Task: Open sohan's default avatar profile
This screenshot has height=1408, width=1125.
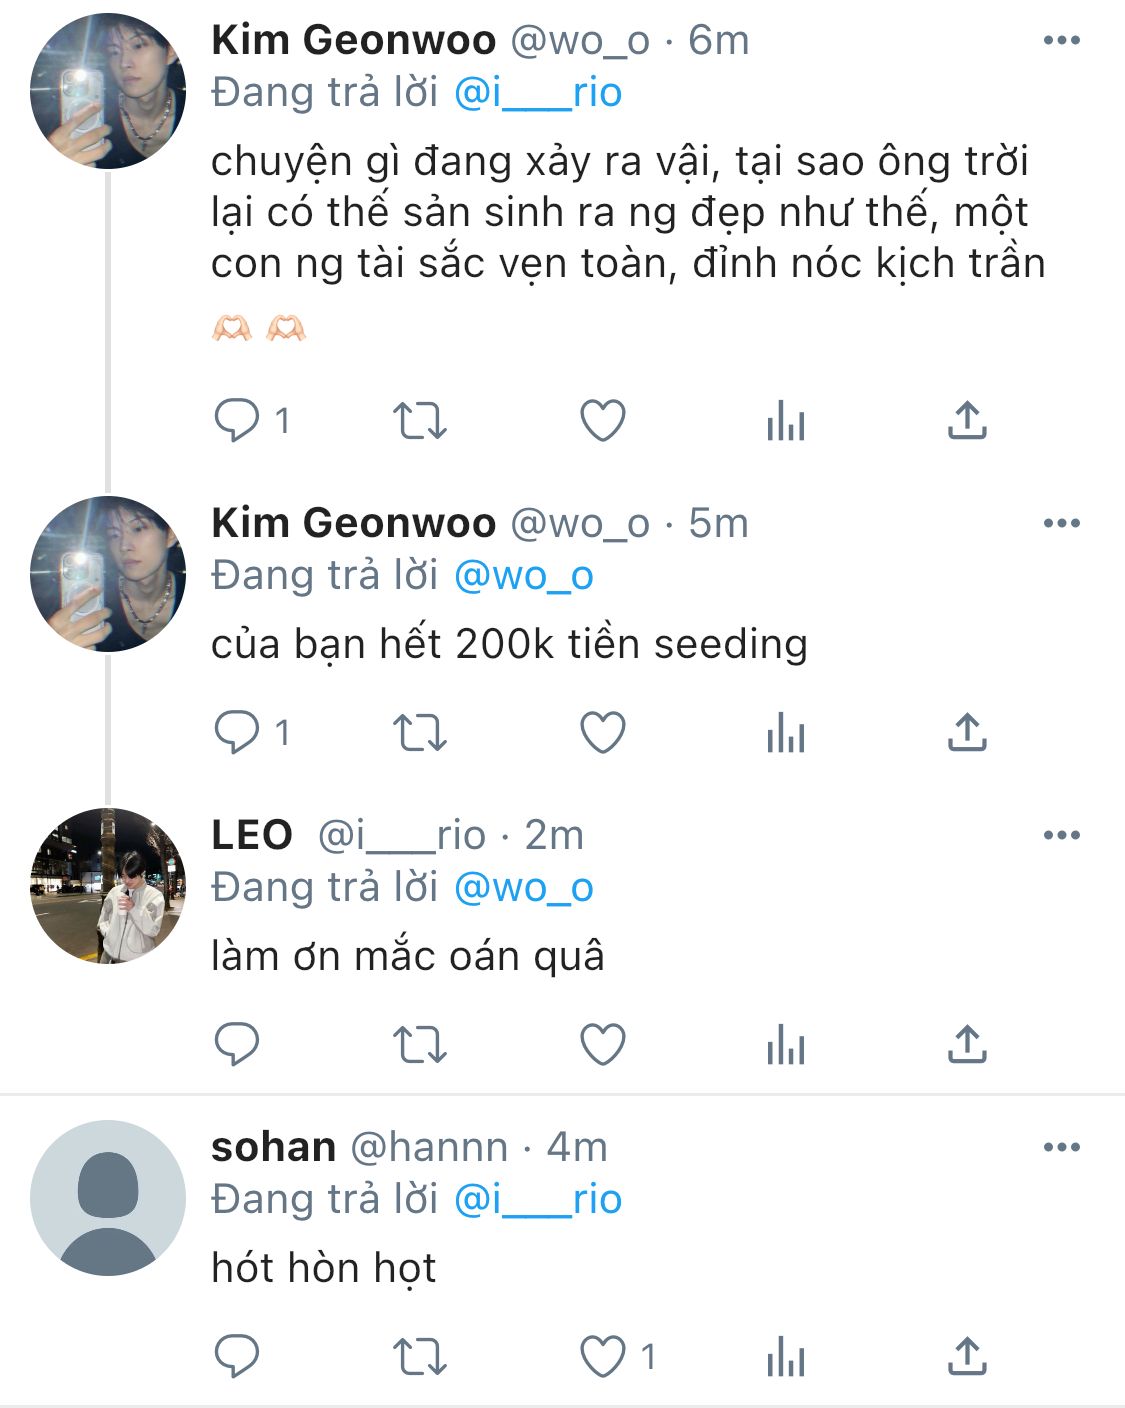Action: (108, 1197)
